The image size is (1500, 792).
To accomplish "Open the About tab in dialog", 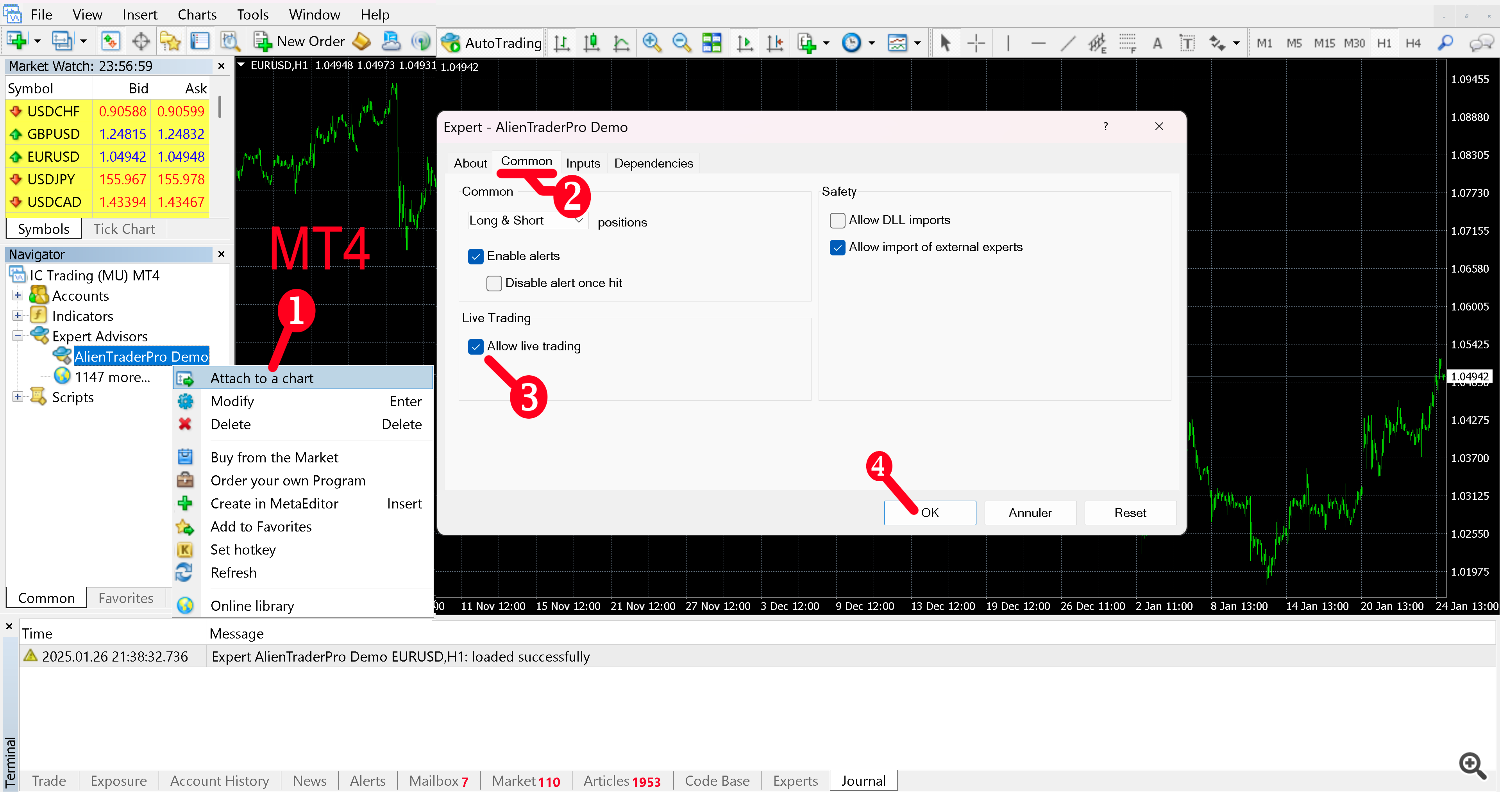I will 470,163.
